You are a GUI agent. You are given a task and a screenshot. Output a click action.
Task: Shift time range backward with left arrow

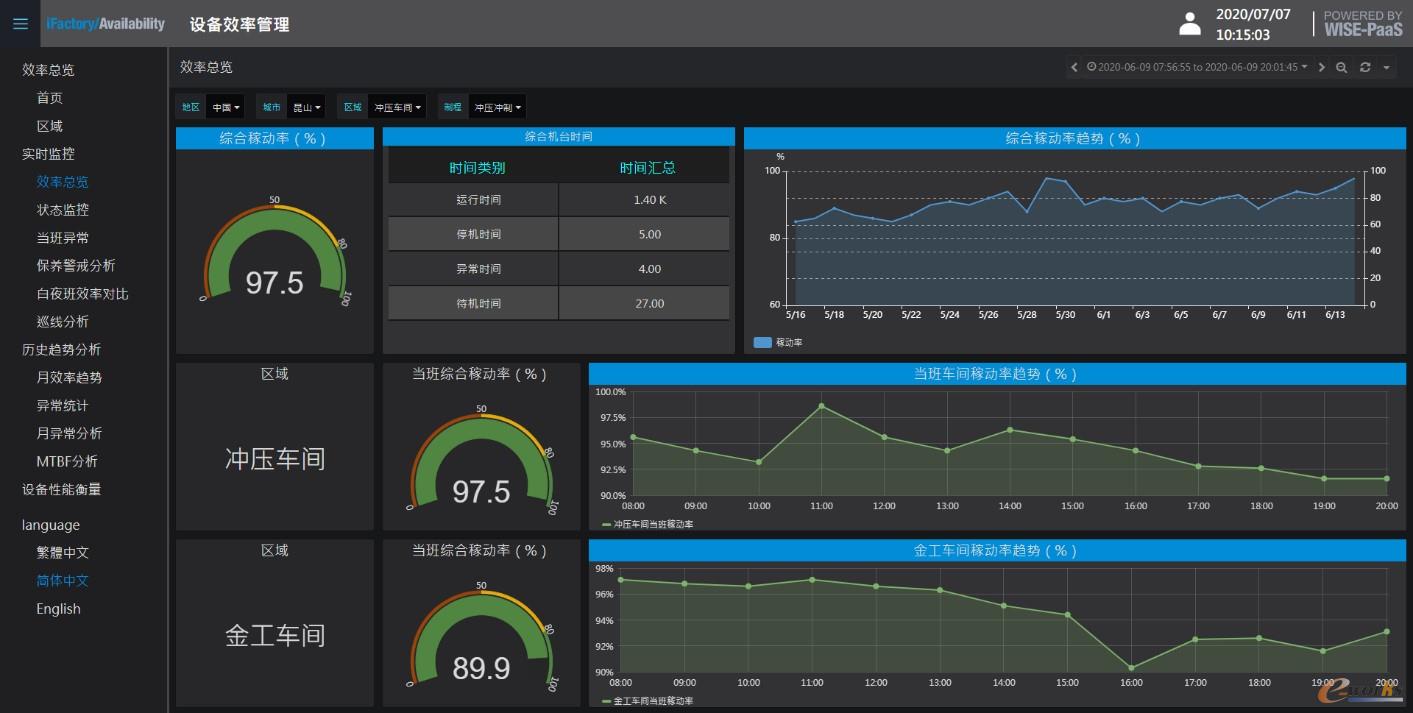pos(1074,68)
